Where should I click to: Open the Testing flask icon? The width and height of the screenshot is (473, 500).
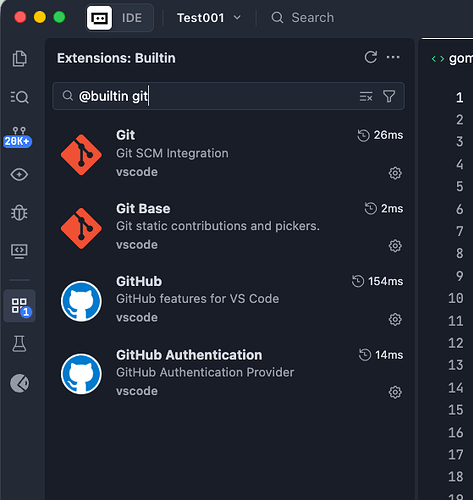point(19,344)
